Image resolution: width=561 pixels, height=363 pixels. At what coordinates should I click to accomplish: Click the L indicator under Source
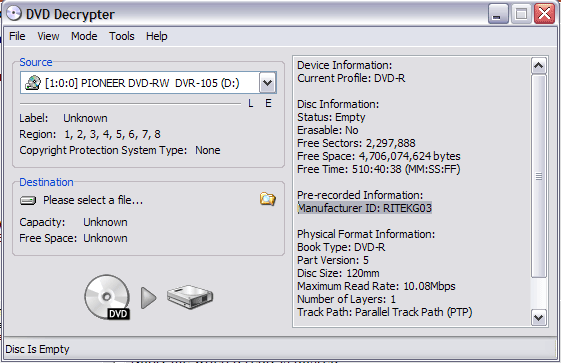pos(251,104)
